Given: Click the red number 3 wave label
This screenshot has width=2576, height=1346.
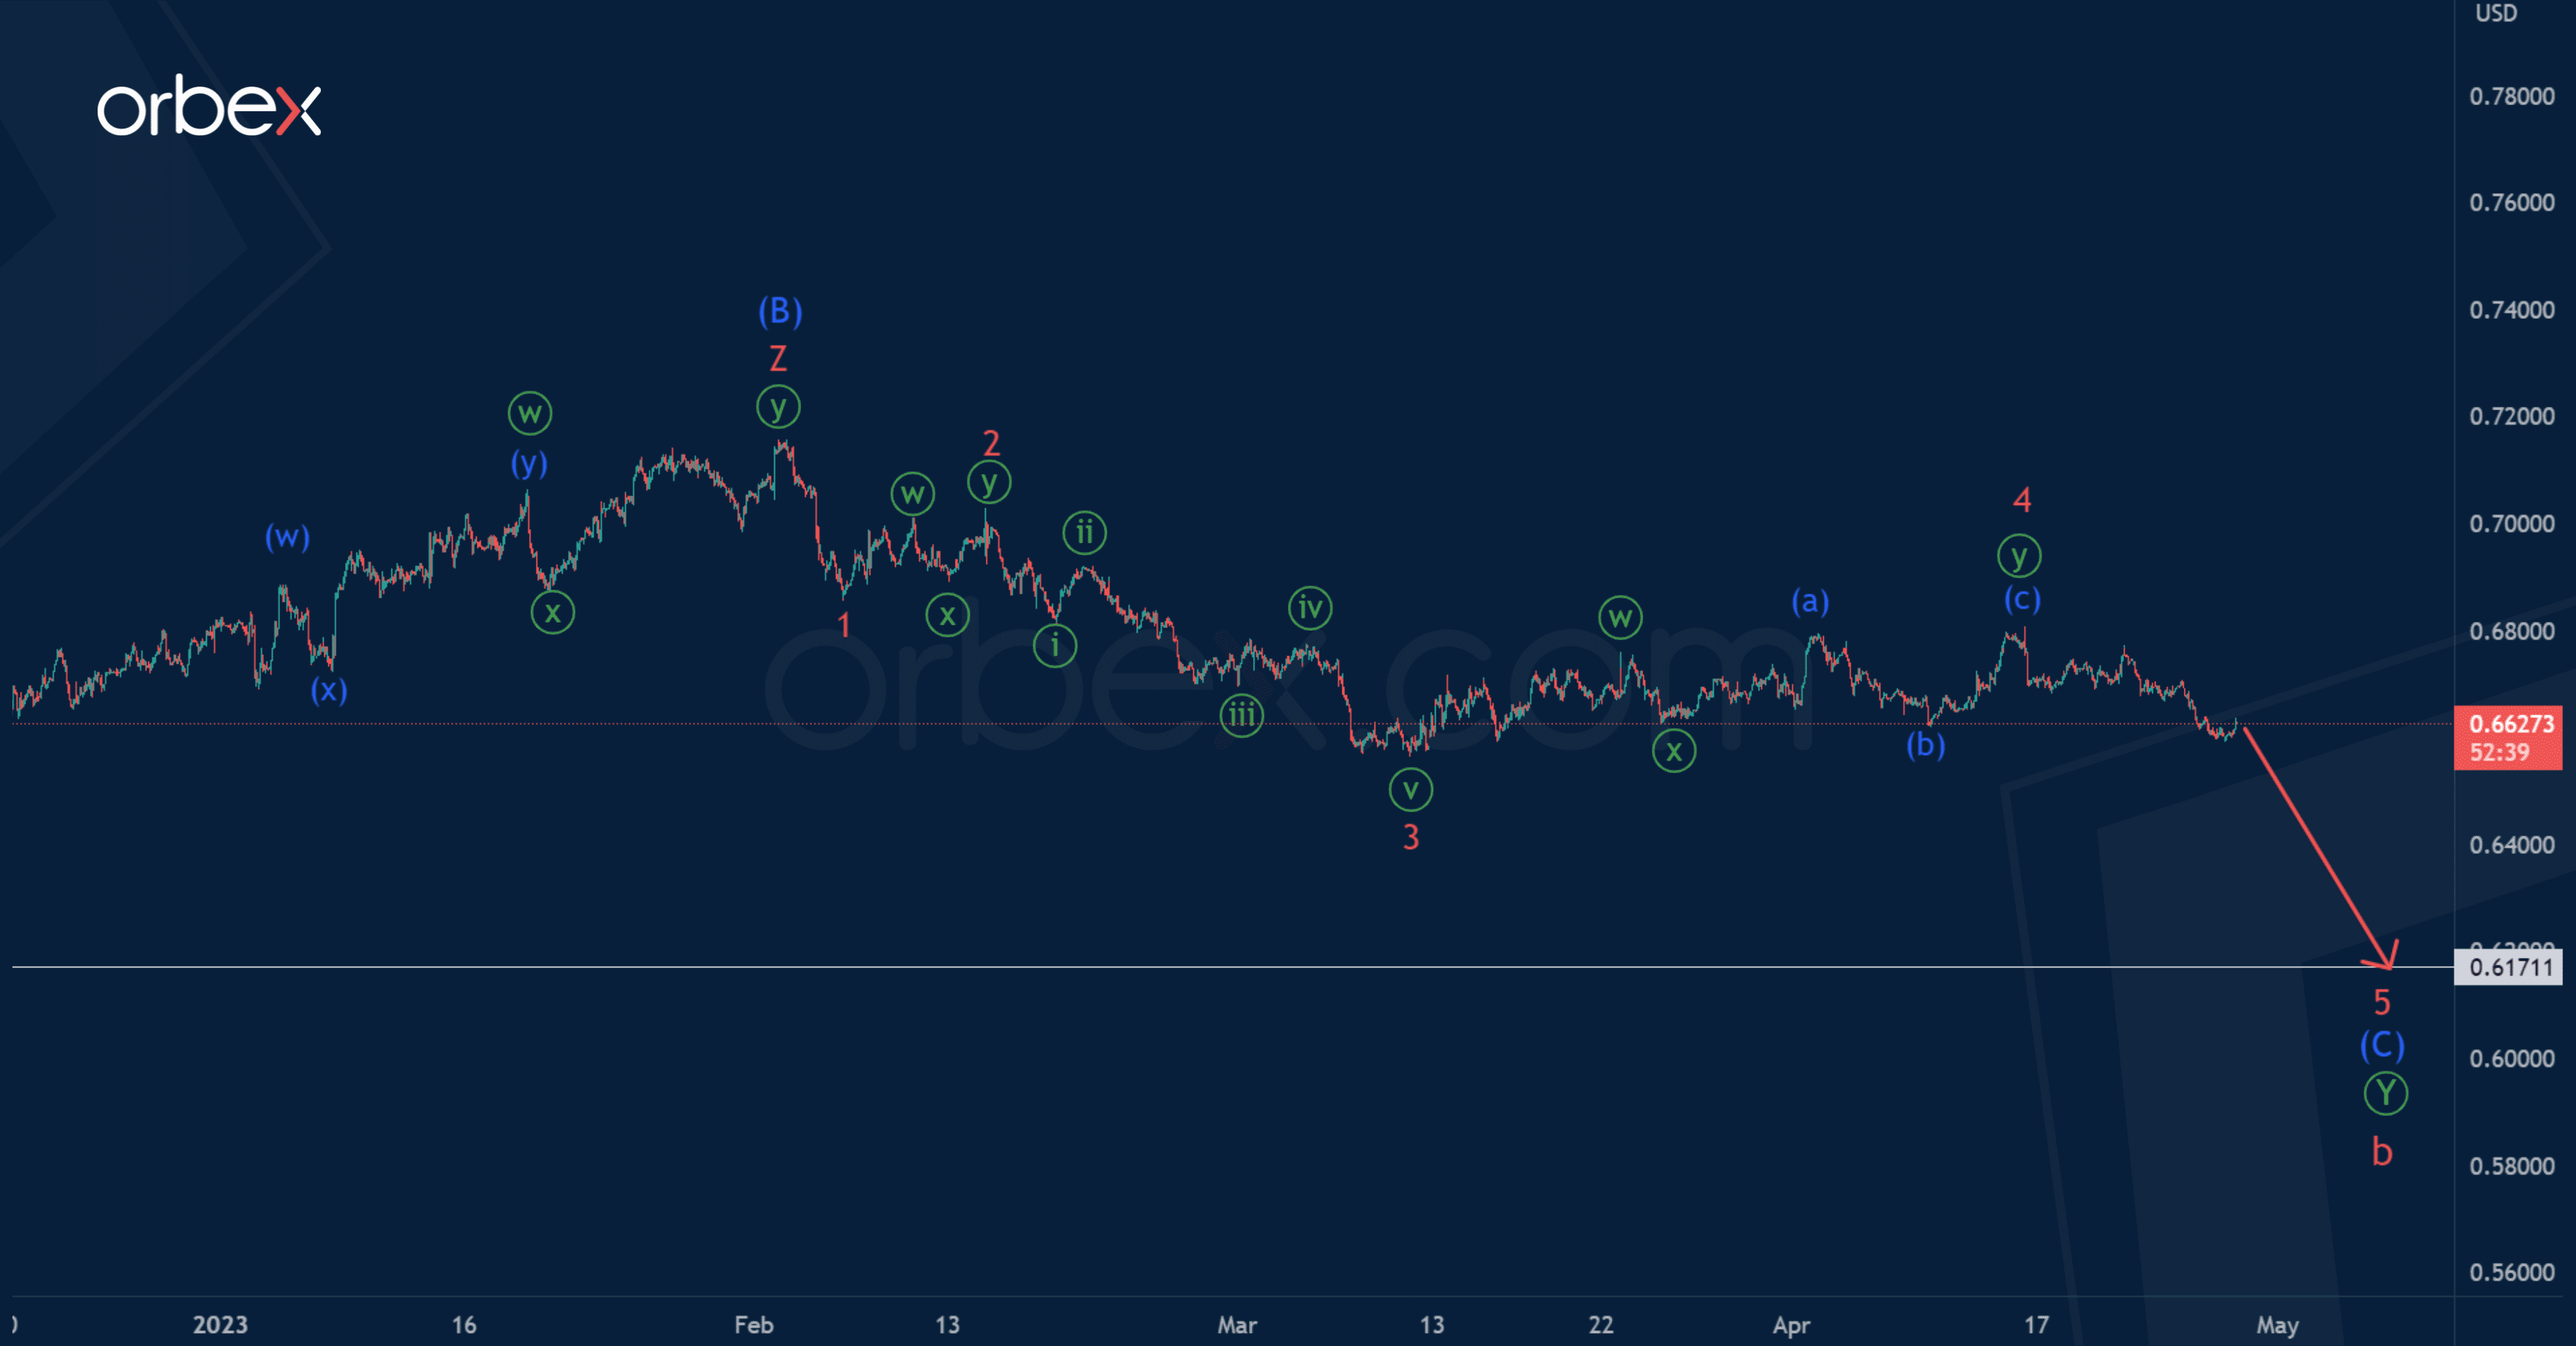Looking at the screenshot, I should pos(1410,838).
